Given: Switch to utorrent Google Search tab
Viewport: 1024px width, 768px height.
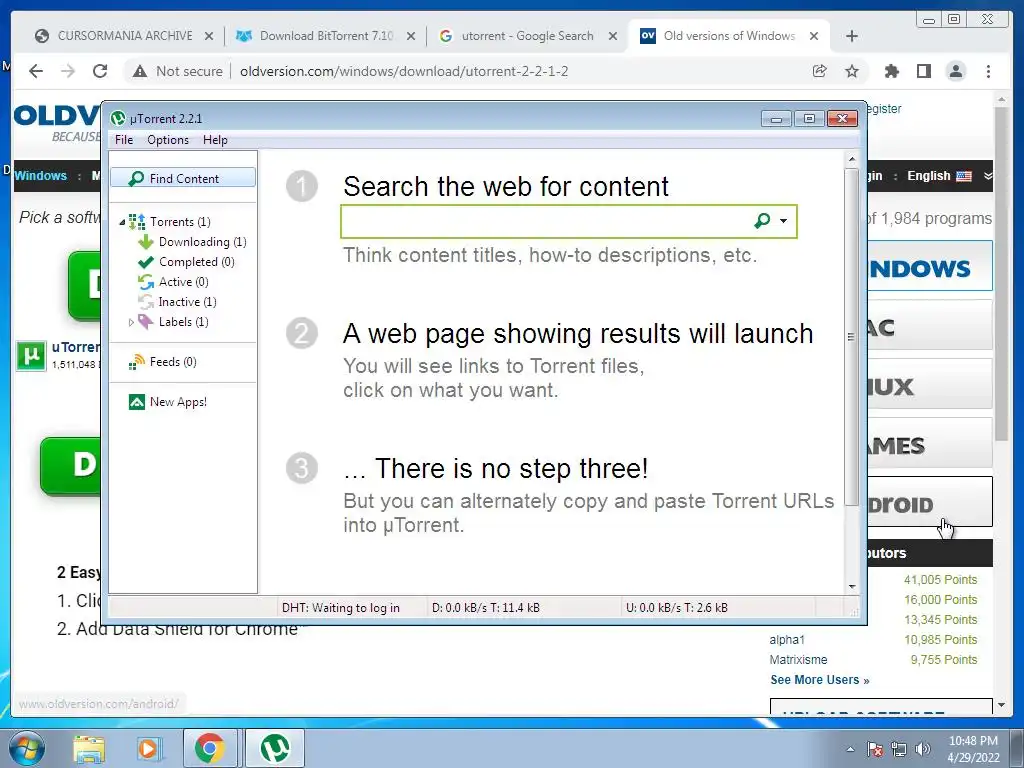Looking at the screenshot, I should point(528,36).
